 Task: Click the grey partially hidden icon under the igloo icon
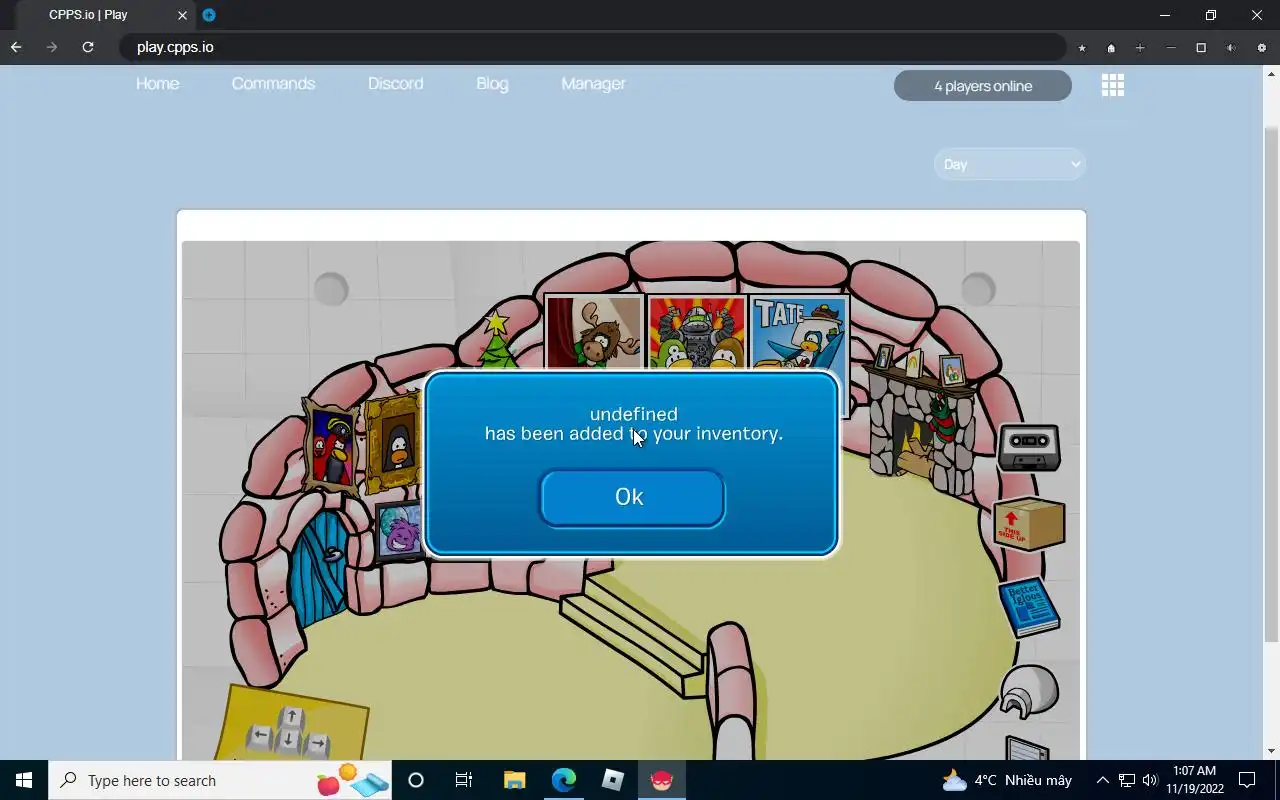coord(1027,748)
